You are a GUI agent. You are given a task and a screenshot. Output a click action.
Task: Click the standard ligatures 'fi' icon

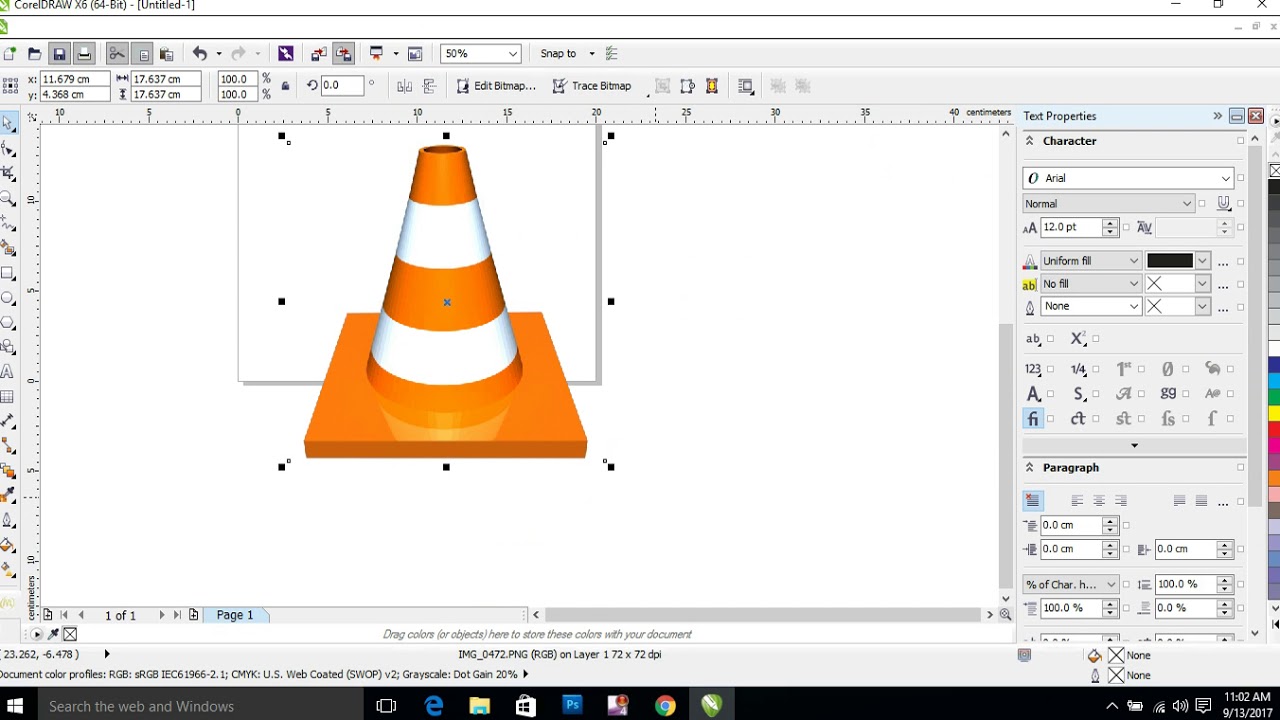(1033, 419)
